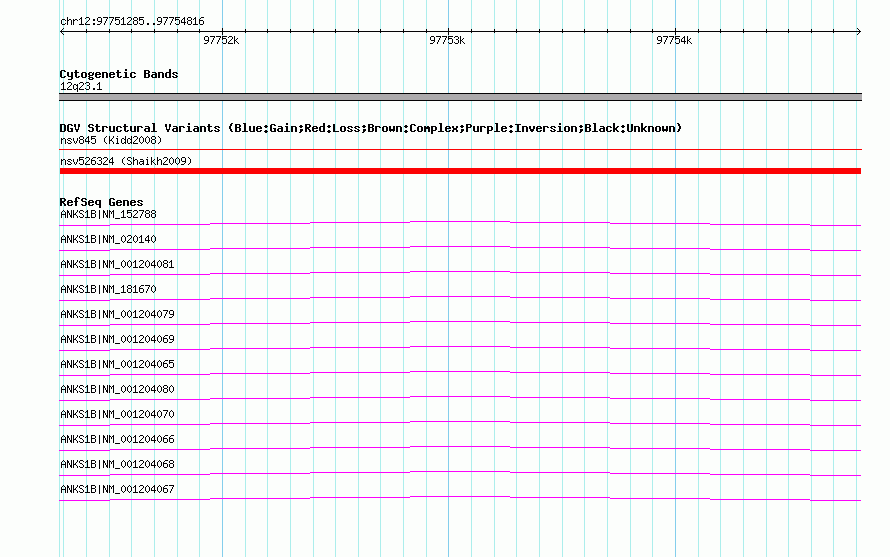The width and height of the screenshot is (890, 557).
Task: Select transcript ANKS1B|NM_001204066
Action: pyautogui.click(x=117, y=439)
